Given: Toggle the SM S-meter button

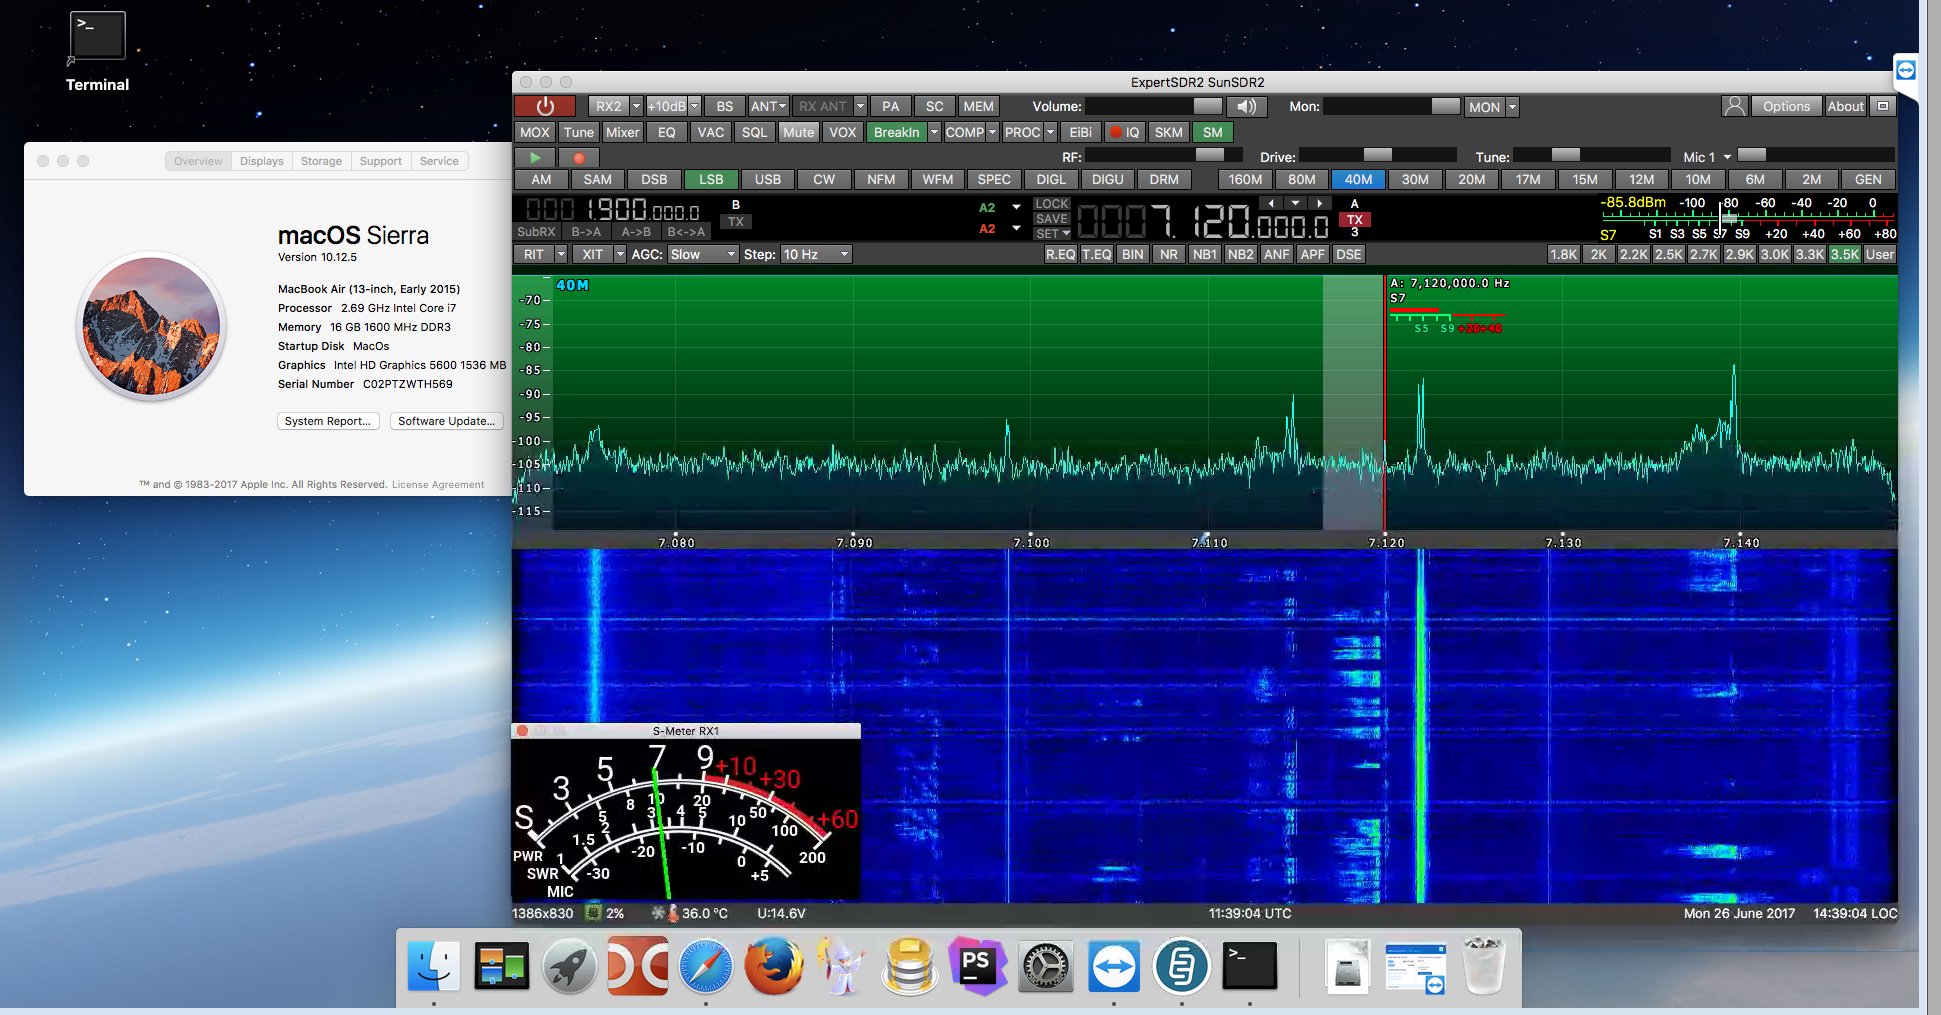Looking at the screenshot, I should [1213, 132].
